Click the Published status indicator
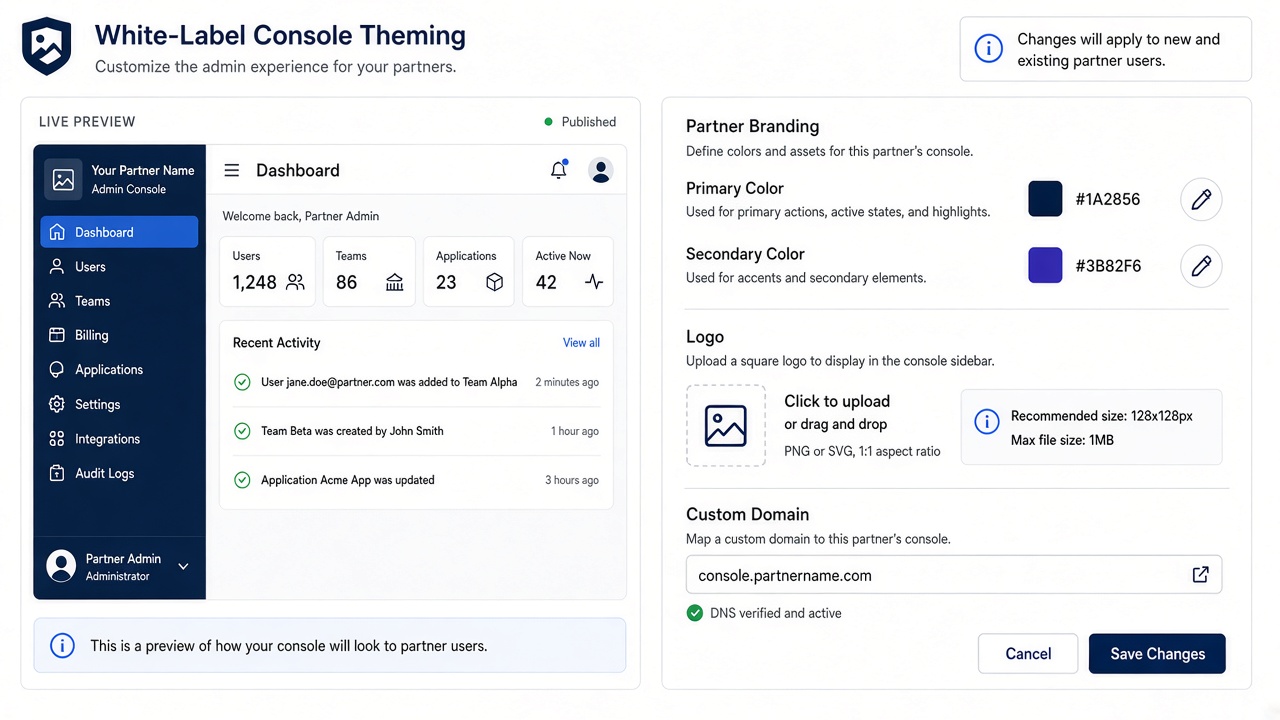The image size is (1280, 720). click(580, 122)
